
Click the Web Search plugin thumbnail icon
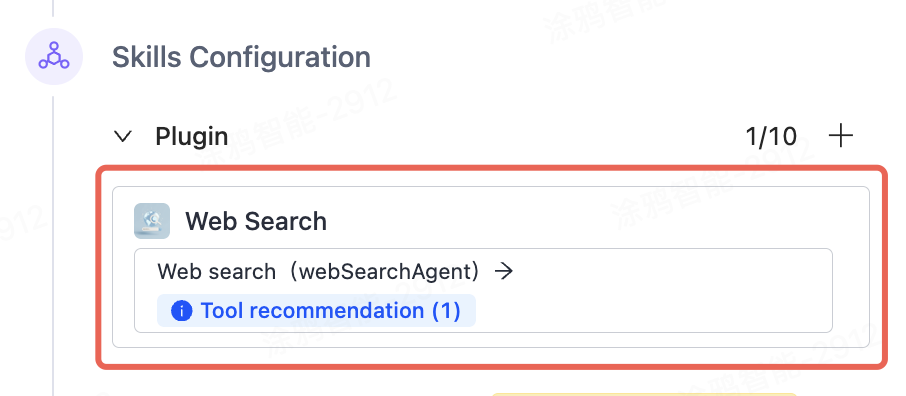pos(152,221)
